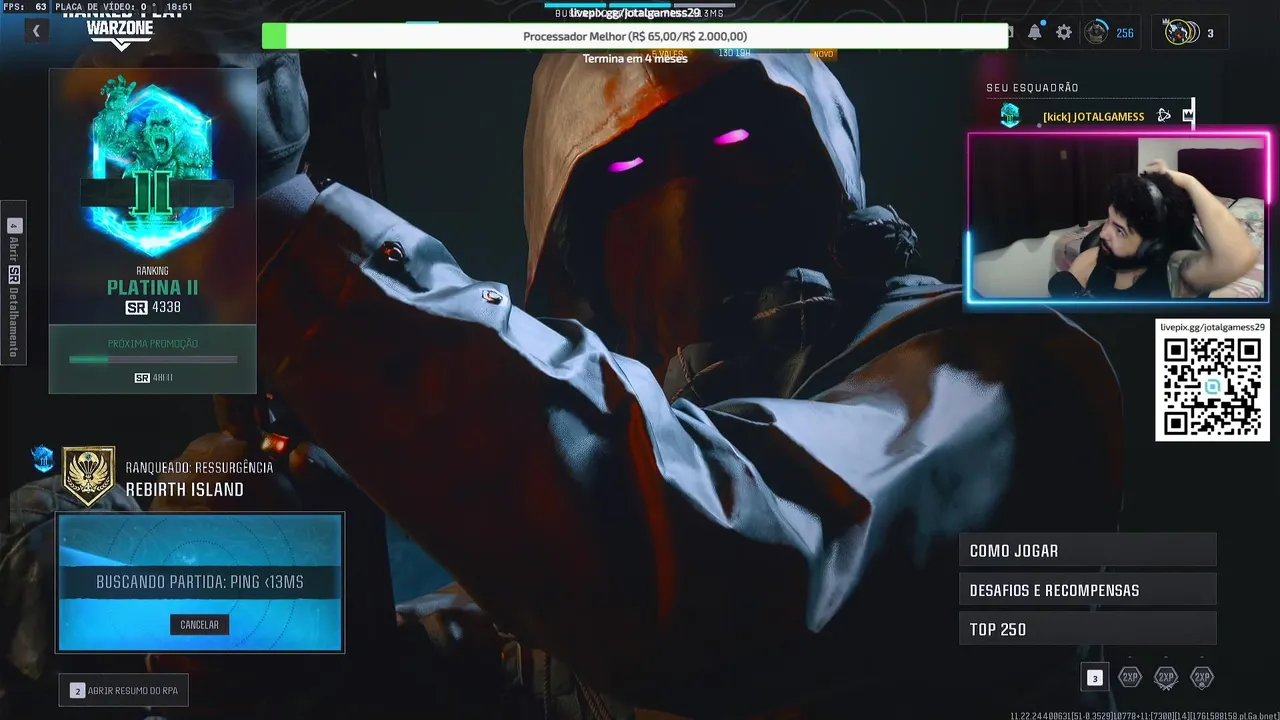1280x720 pixels.
Task: Open player level 256 profile
Action: [x=1110, y=33]
